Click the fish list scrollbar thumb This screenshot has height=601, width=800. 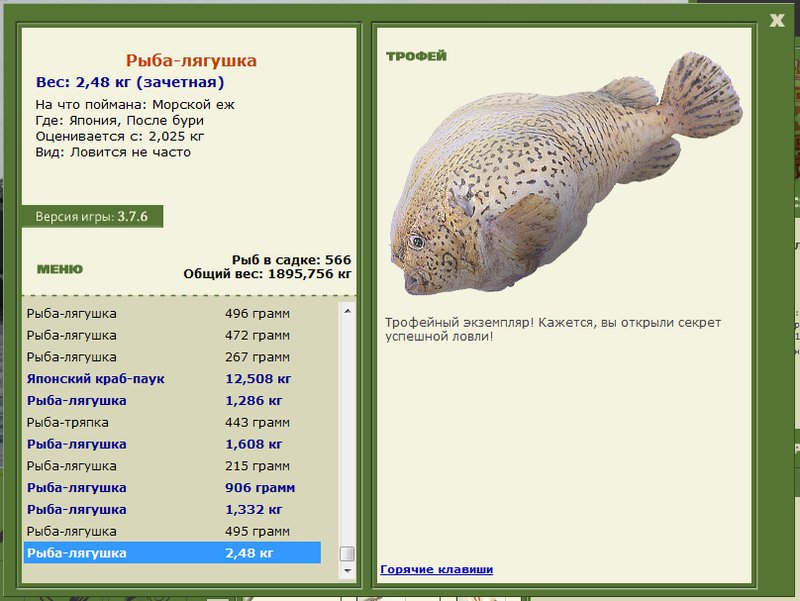tap(347, 554)
